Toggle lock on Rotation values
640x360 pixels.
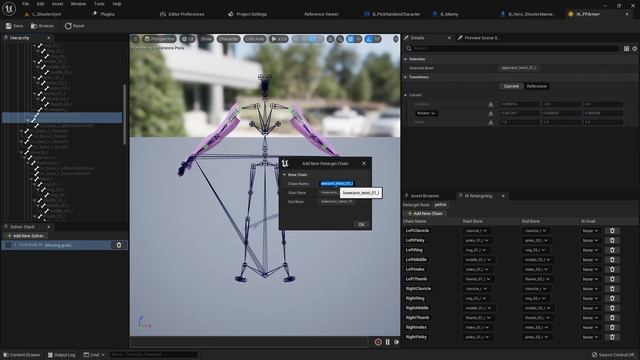click(x=491, y=113)
